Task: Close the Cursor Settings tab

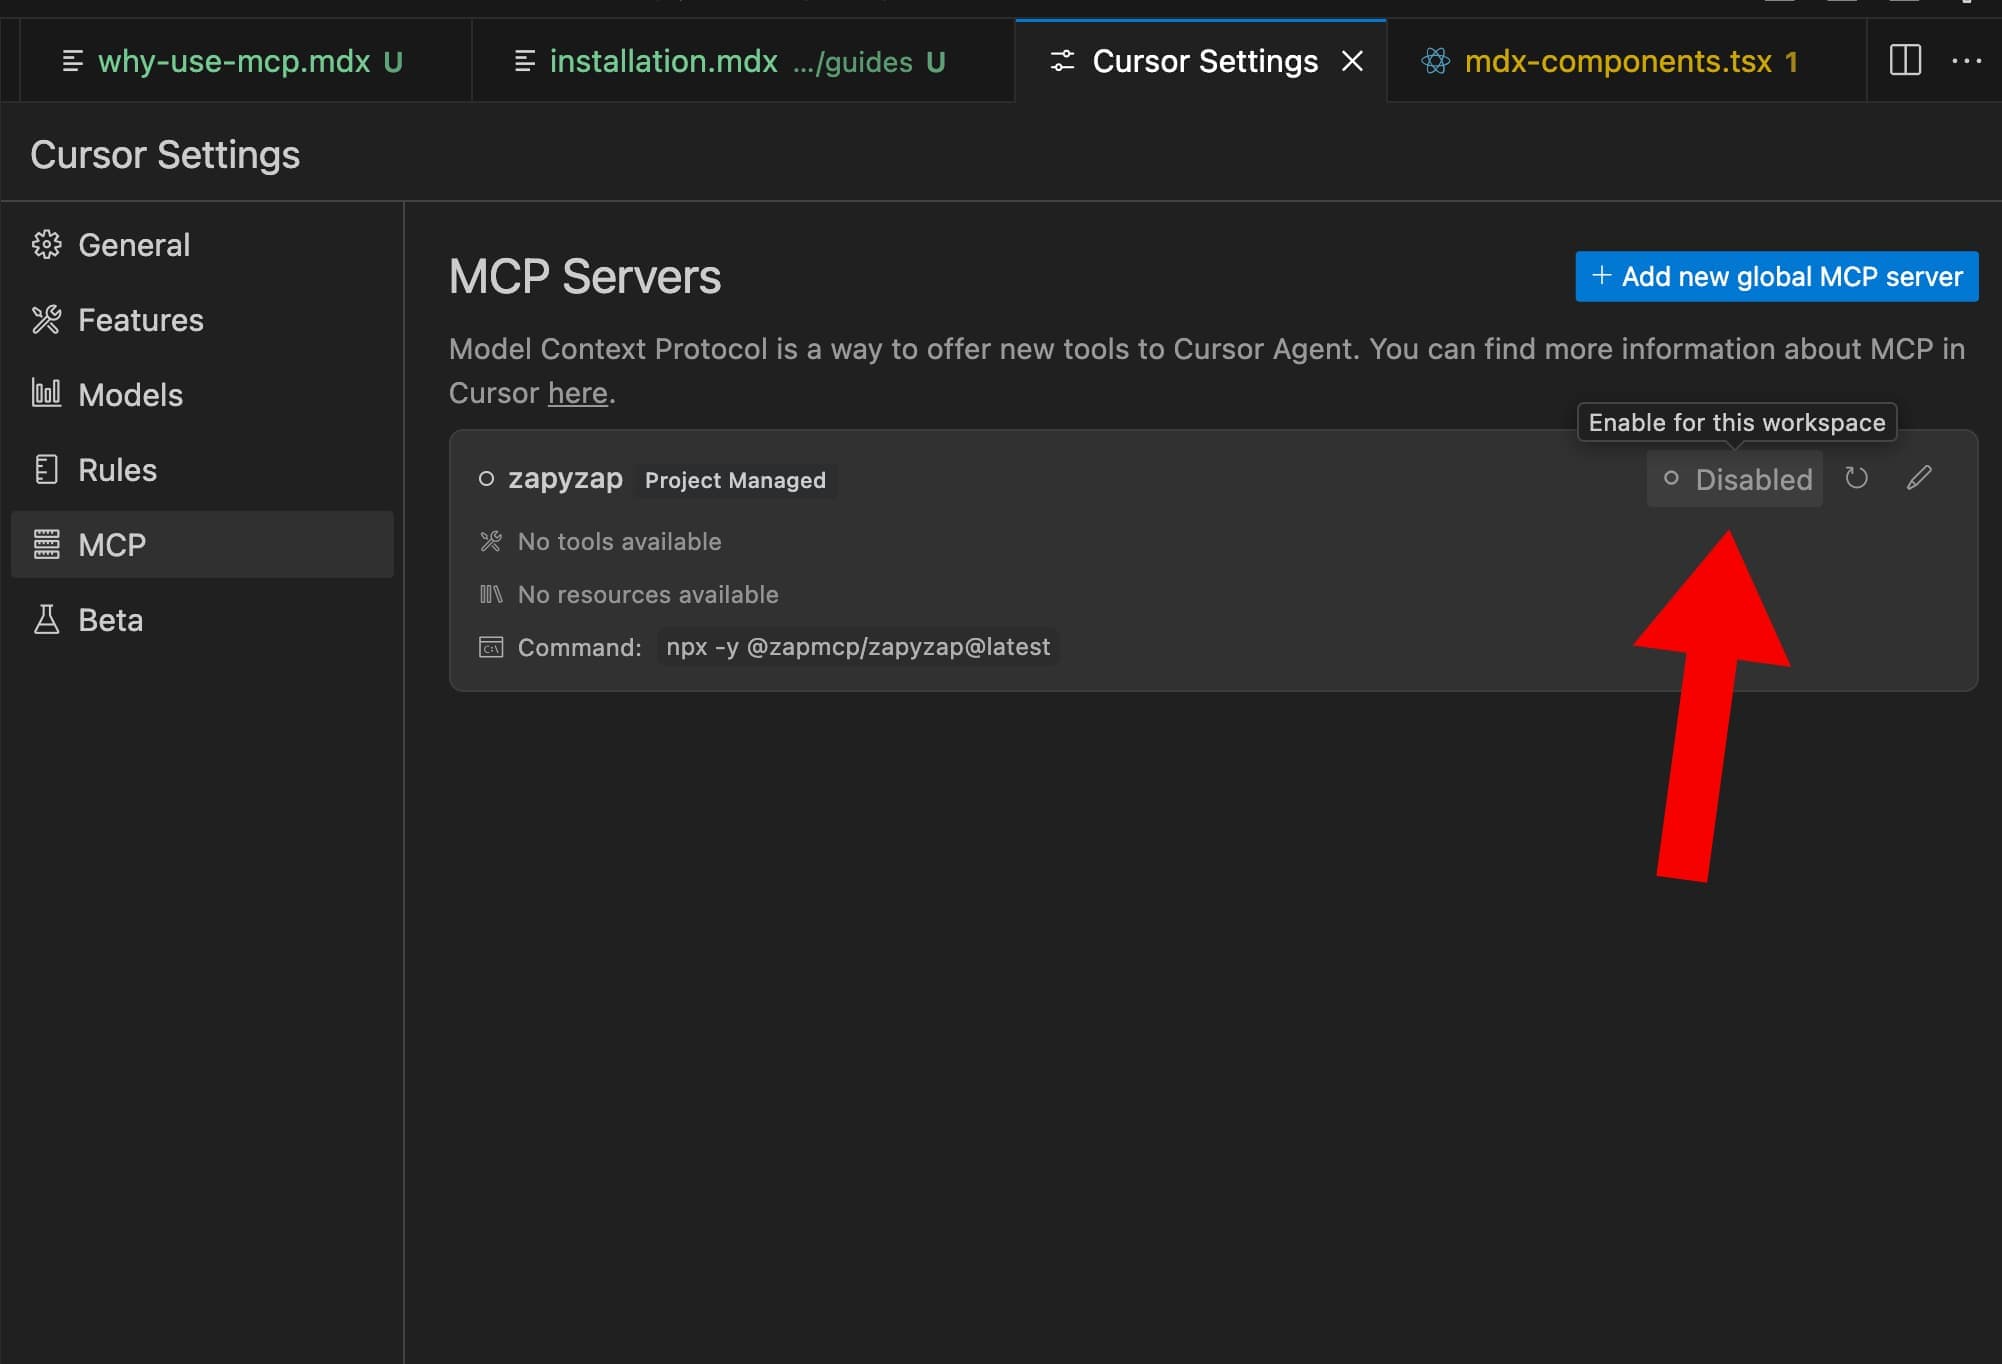Action: point(1352,62)
